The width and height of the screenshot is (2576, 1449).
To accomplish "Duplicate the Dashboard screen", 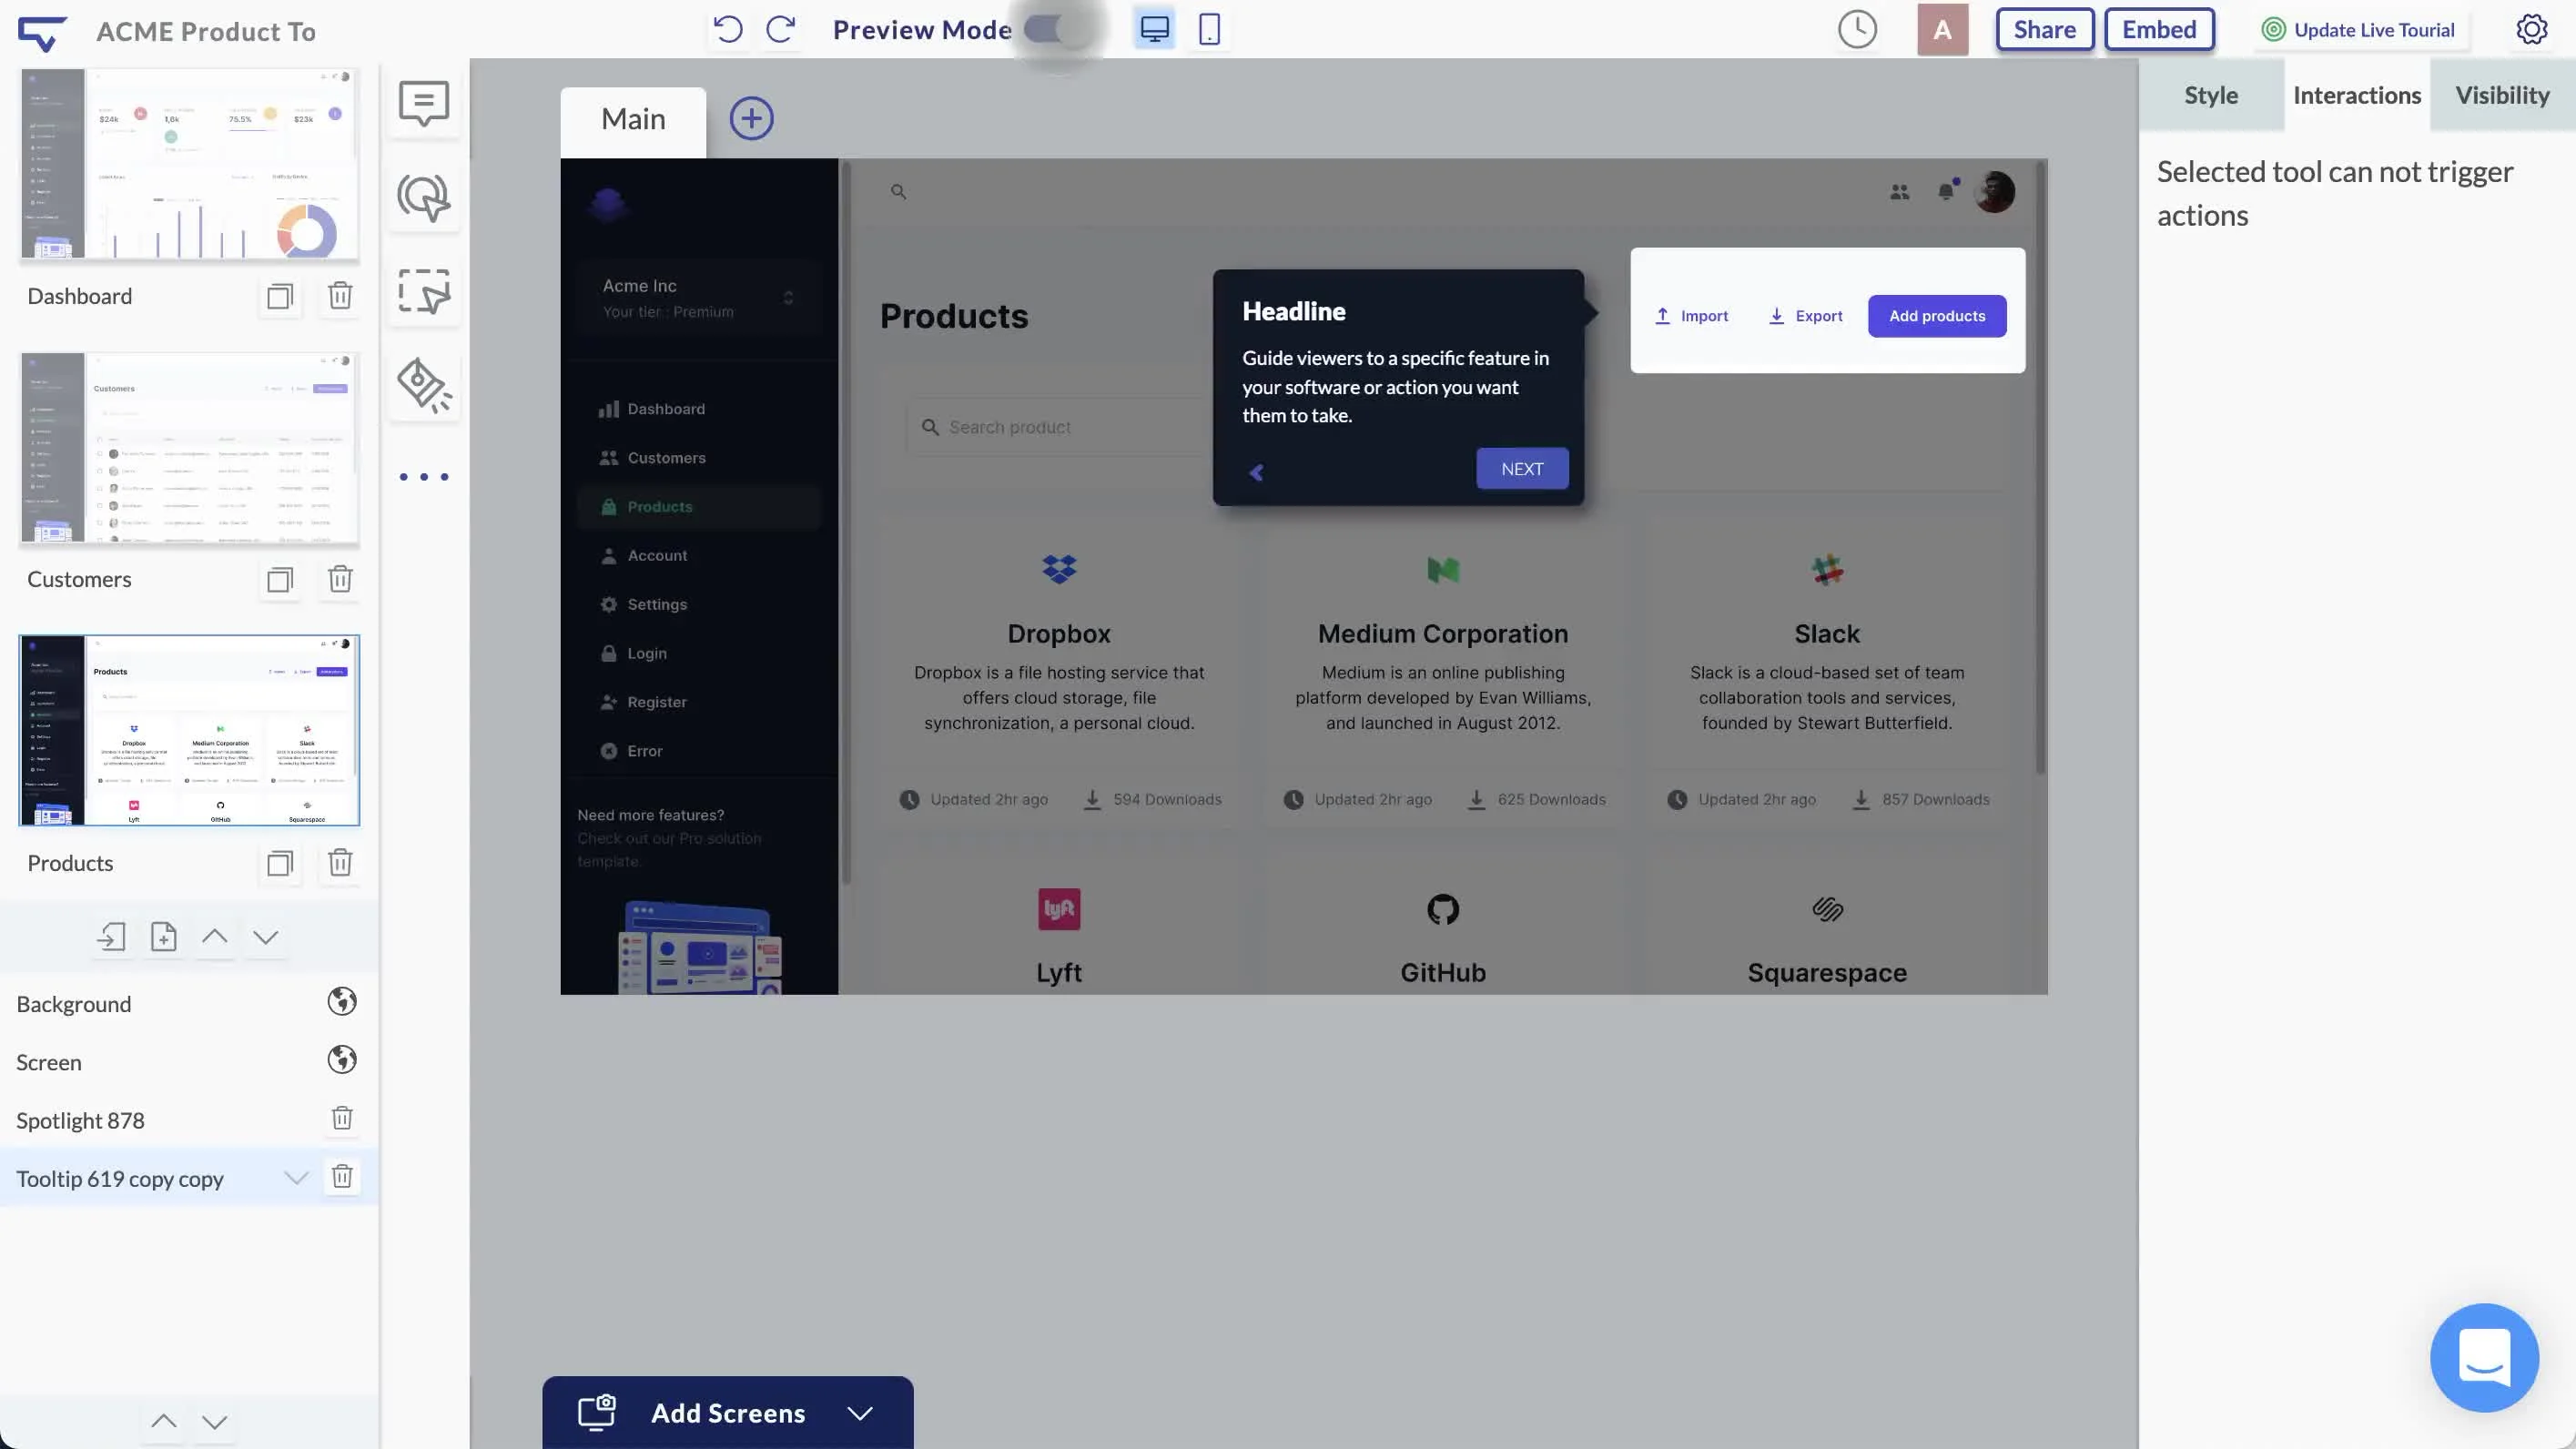I will pyautogui.click(x=279, y=296).
